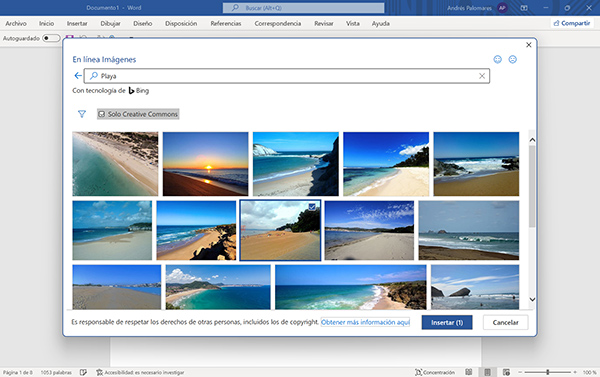Click the Cancelar button
This screenshot has width=600, height=377.
click(505, 322)
